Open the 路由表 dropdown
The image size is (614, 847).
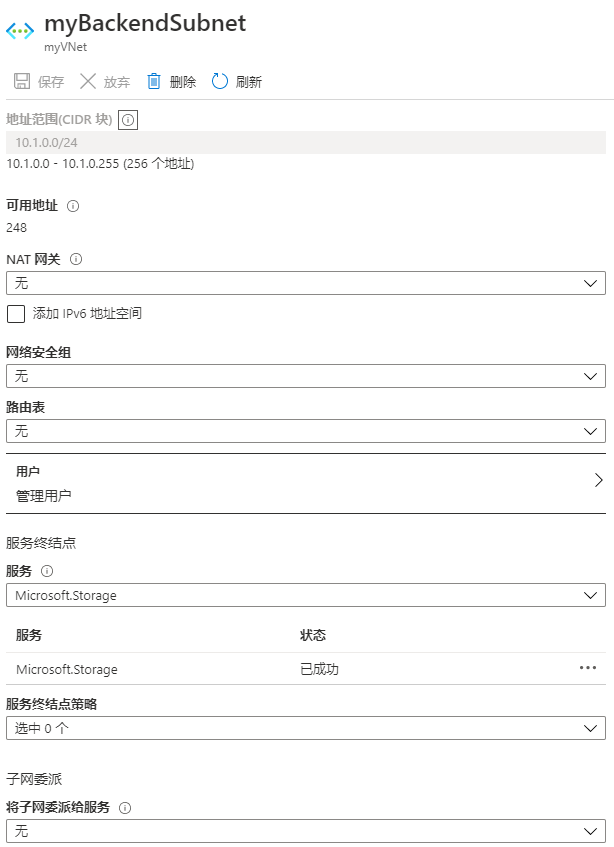tap(305, 431)
